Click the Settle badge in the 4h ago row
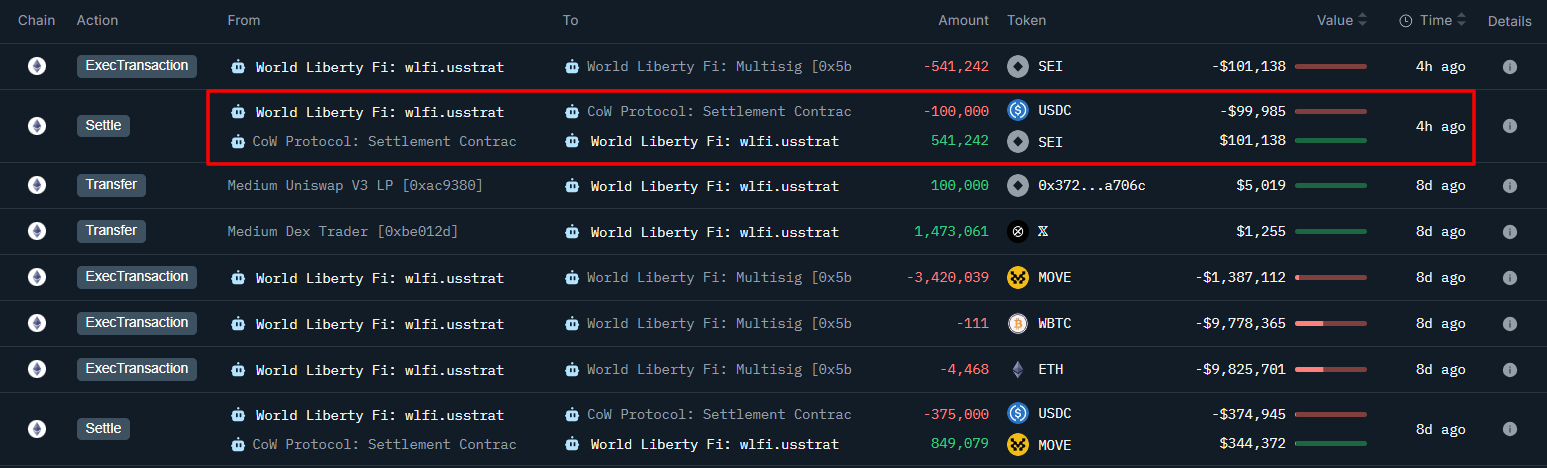Screen dimensions: 1547x468 point(104,126)
